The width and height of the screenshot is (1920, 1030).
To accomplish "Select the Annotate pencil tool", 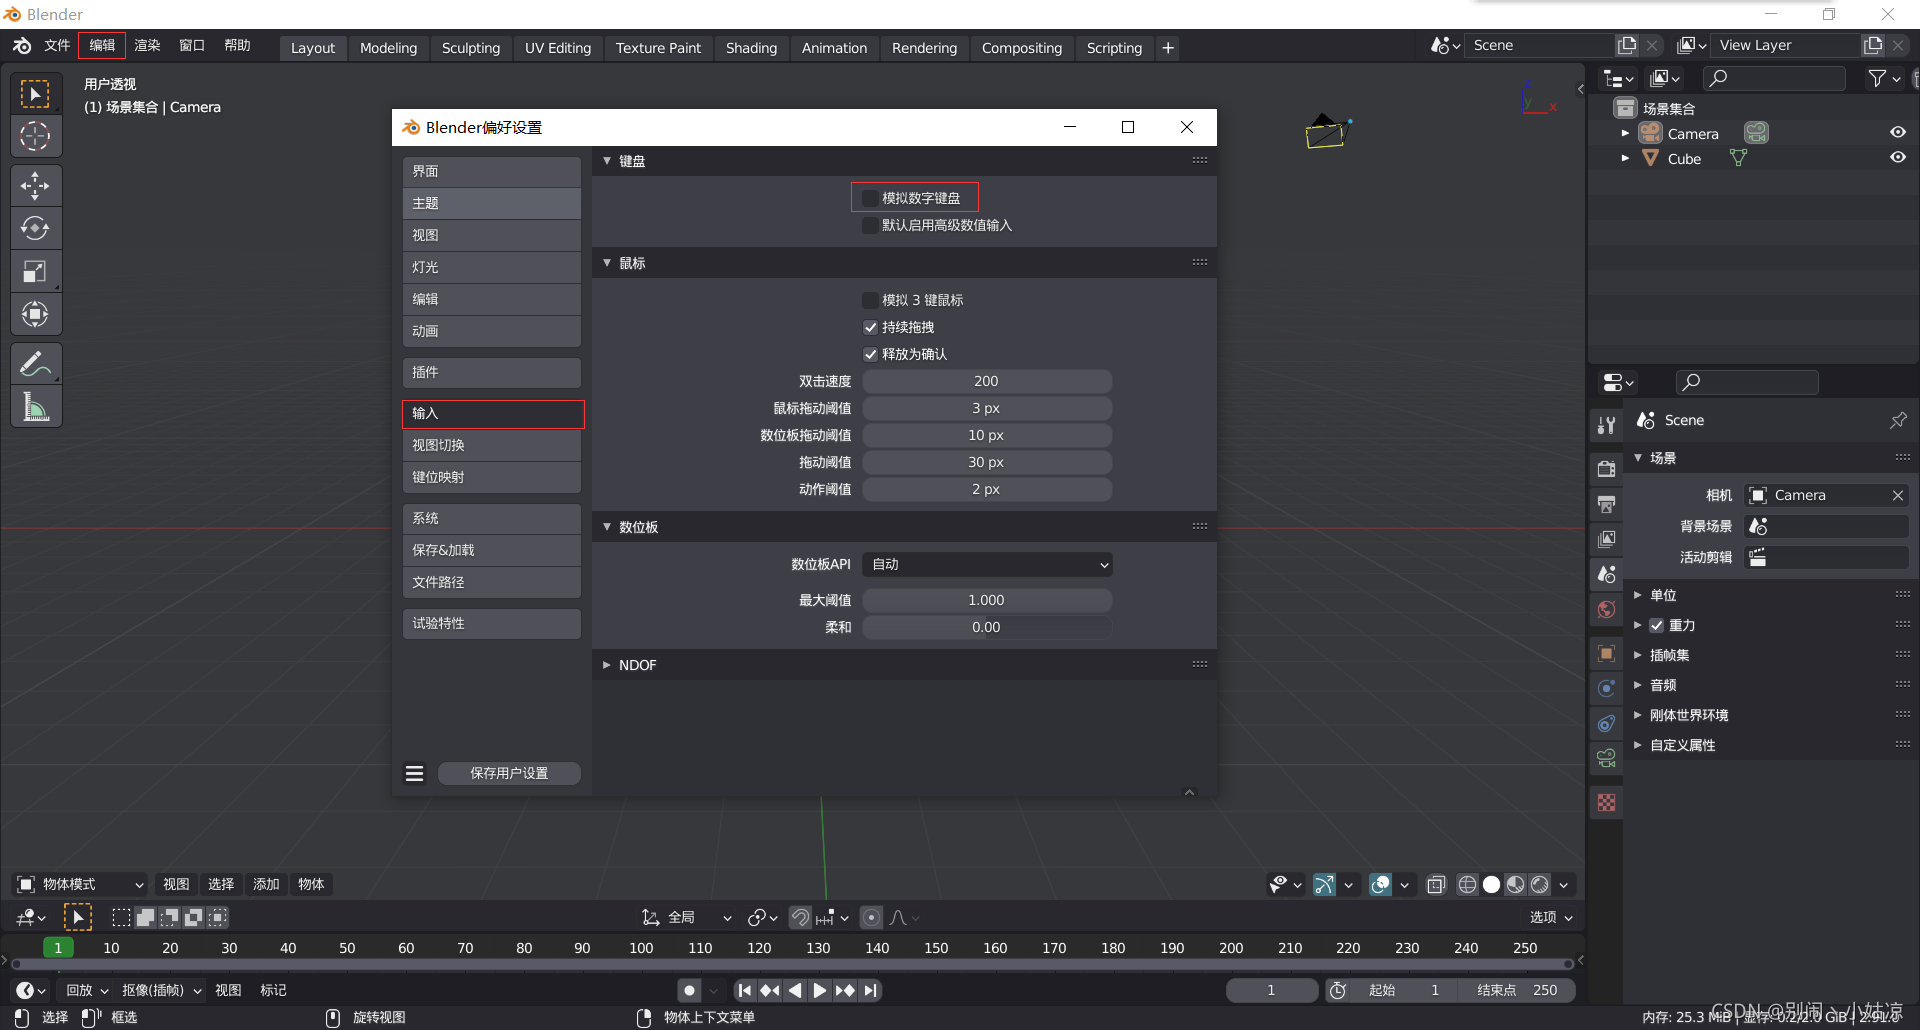I will [36, 364].
